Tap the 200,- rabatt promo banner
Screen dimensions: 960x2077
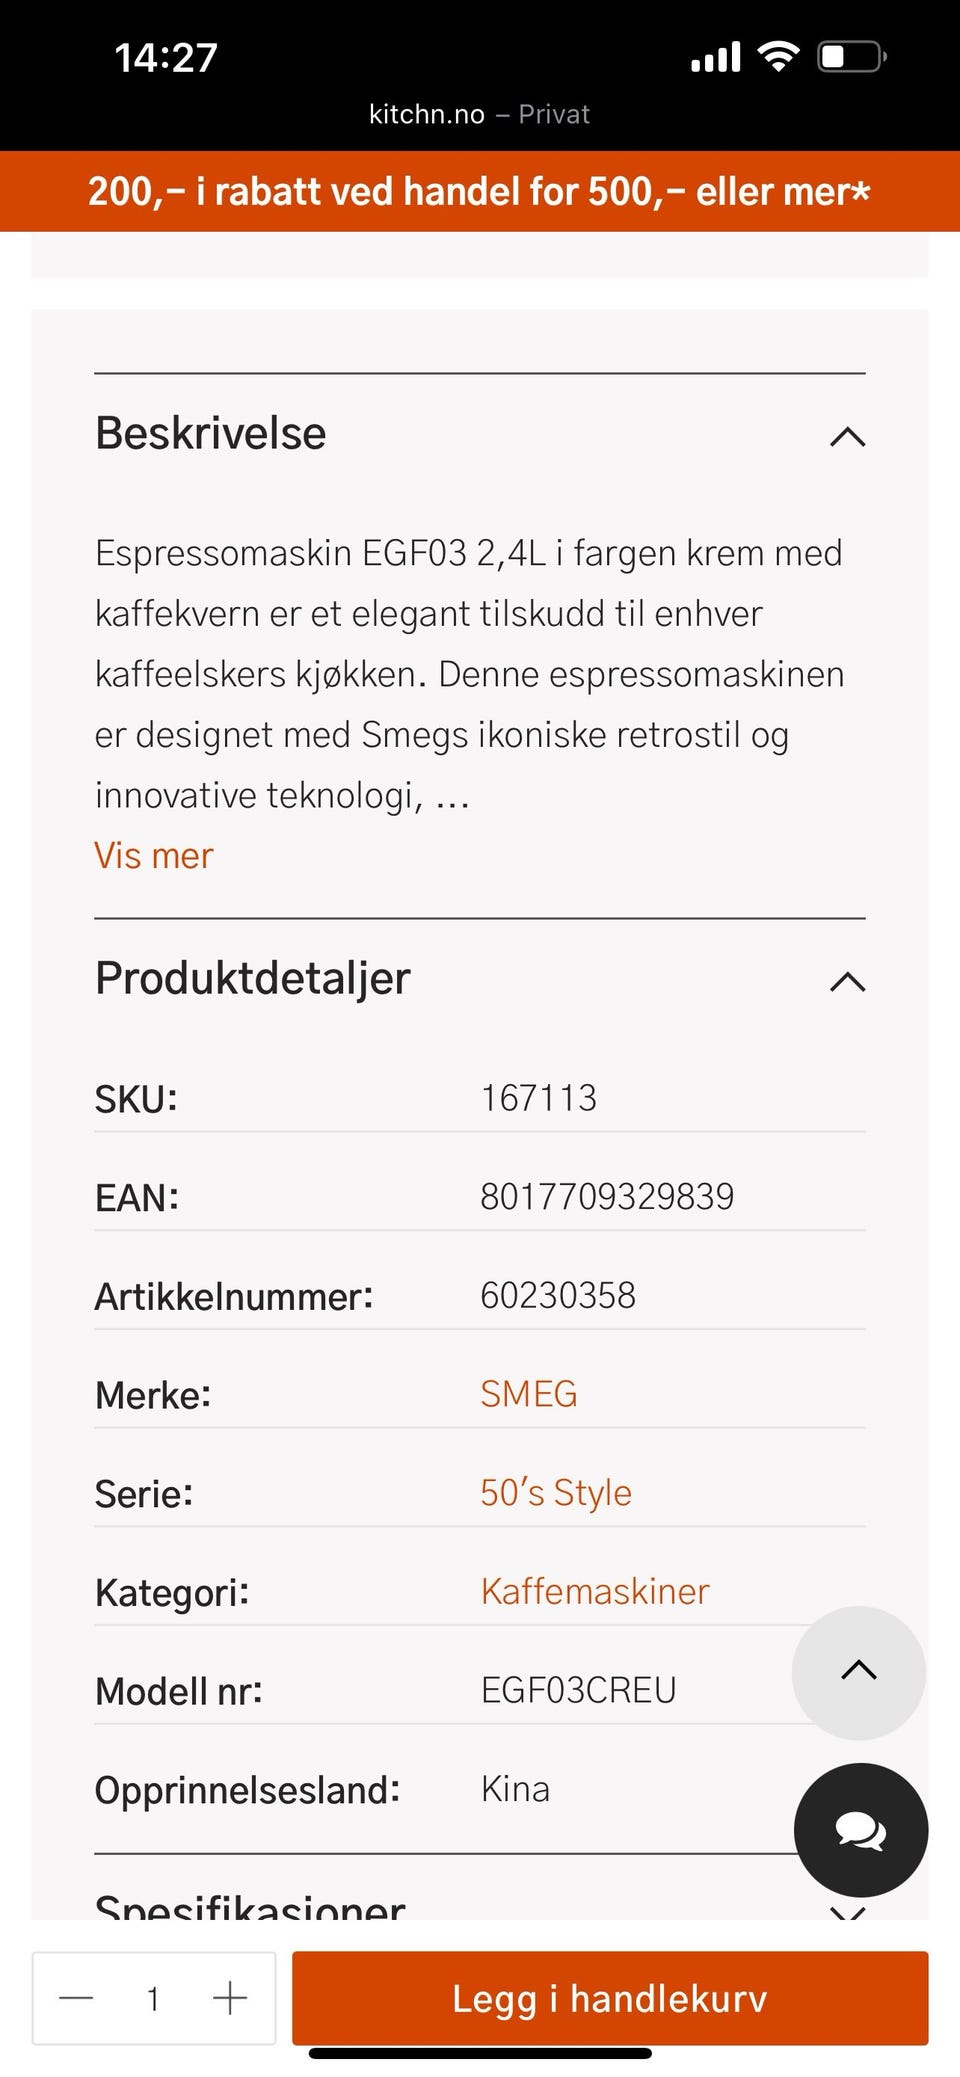480,191
